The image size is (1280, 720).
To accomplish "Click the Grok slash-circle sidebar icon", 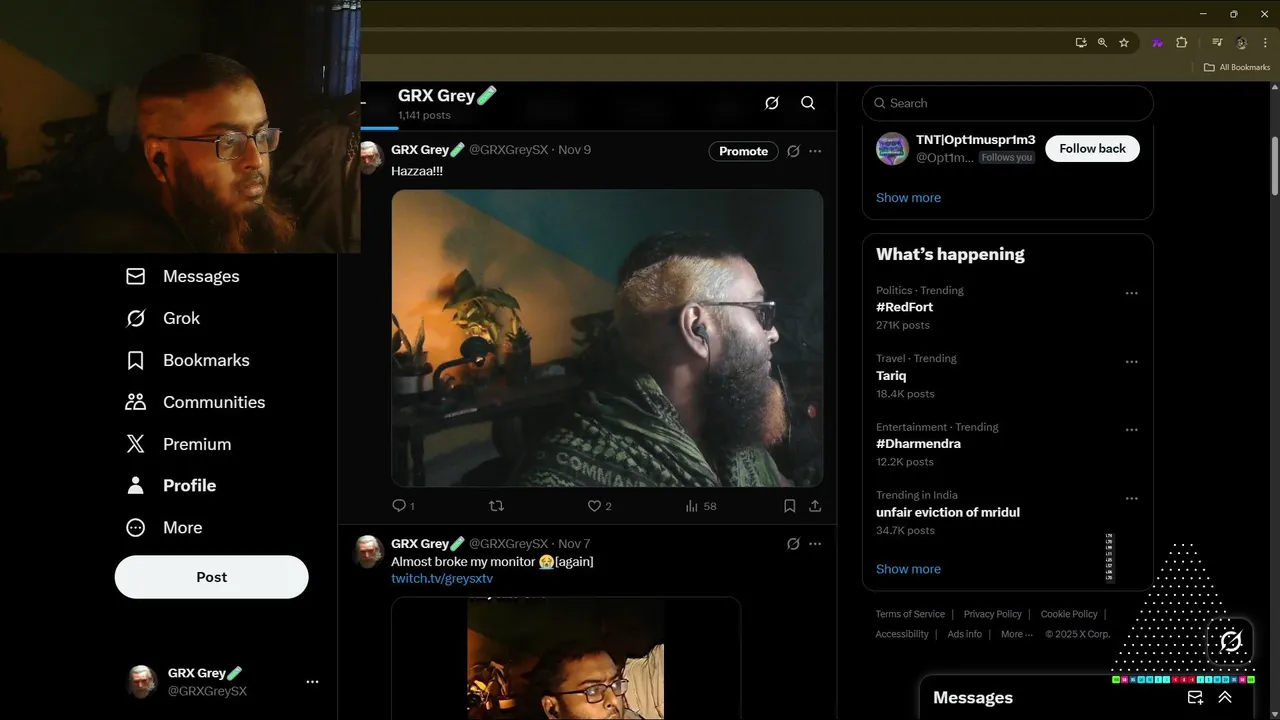I will click(135, 318).
